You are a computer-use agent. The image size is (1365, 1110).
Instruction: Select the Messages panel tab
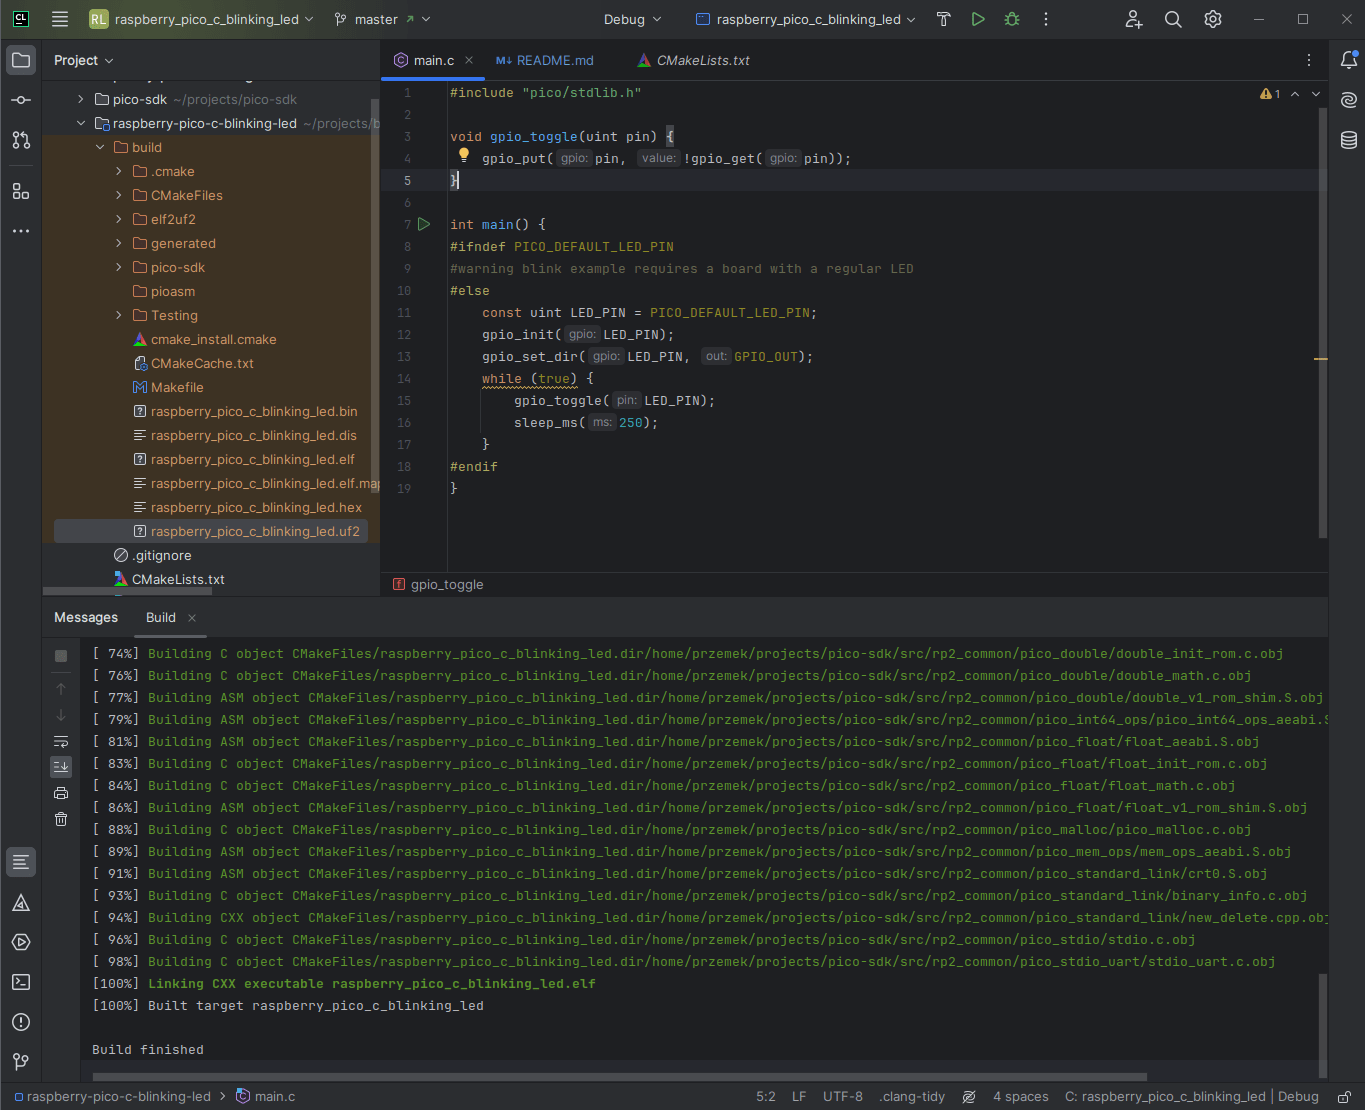[x=86, y=617]
